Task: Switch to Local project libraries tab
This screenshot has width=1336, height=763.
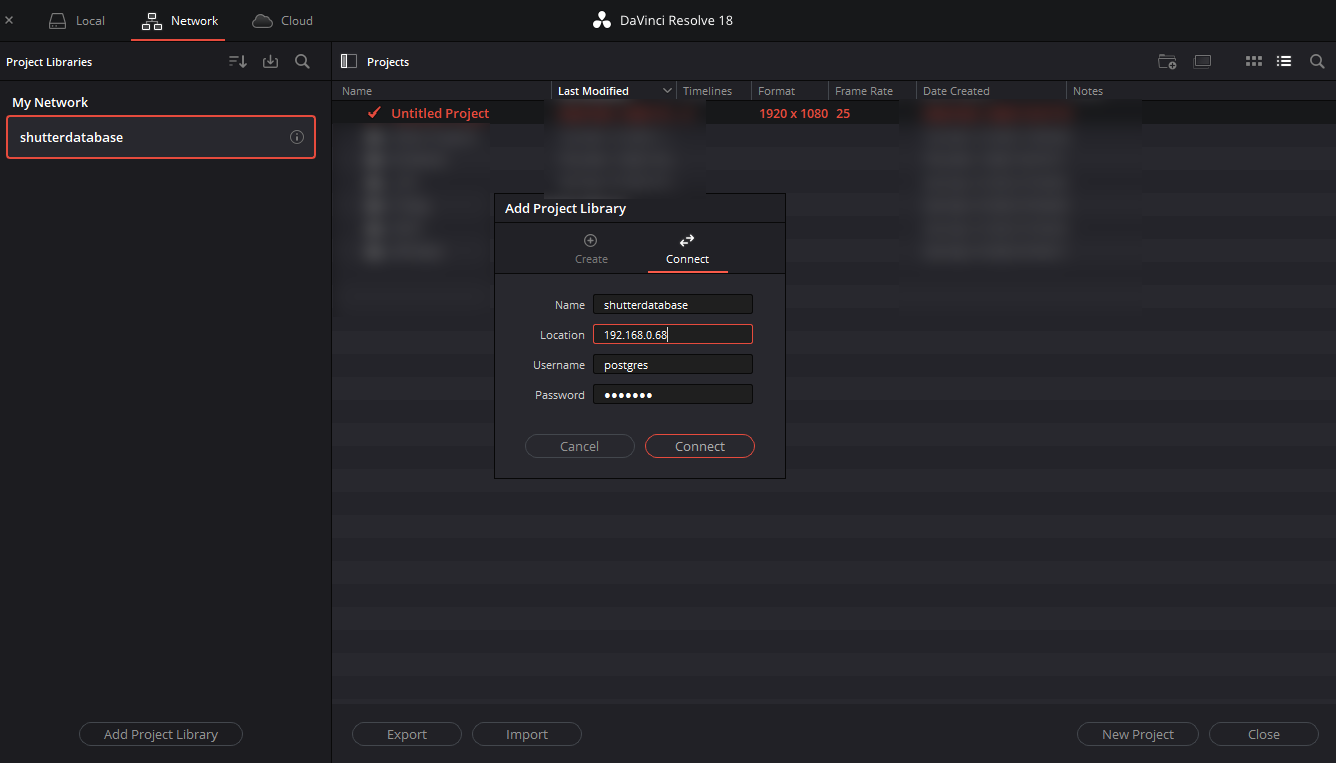Action: point(77,20)
